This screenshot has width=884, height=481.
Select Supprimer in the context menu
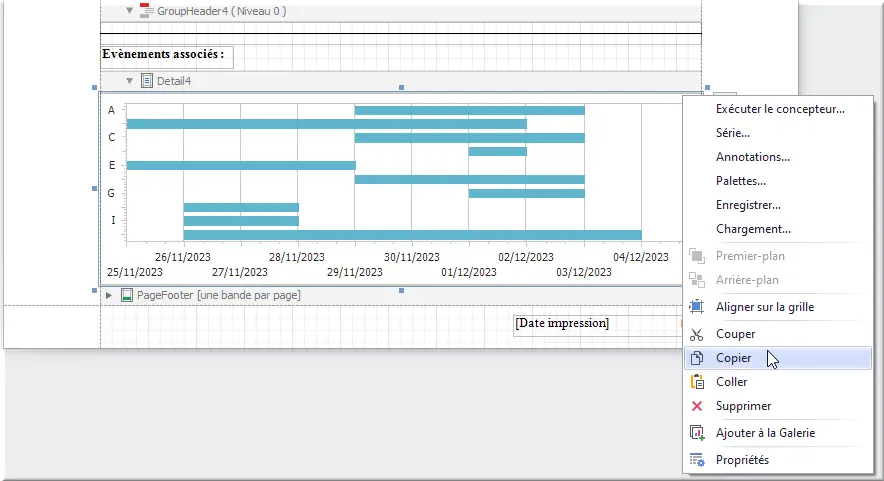tap(778, 406)
